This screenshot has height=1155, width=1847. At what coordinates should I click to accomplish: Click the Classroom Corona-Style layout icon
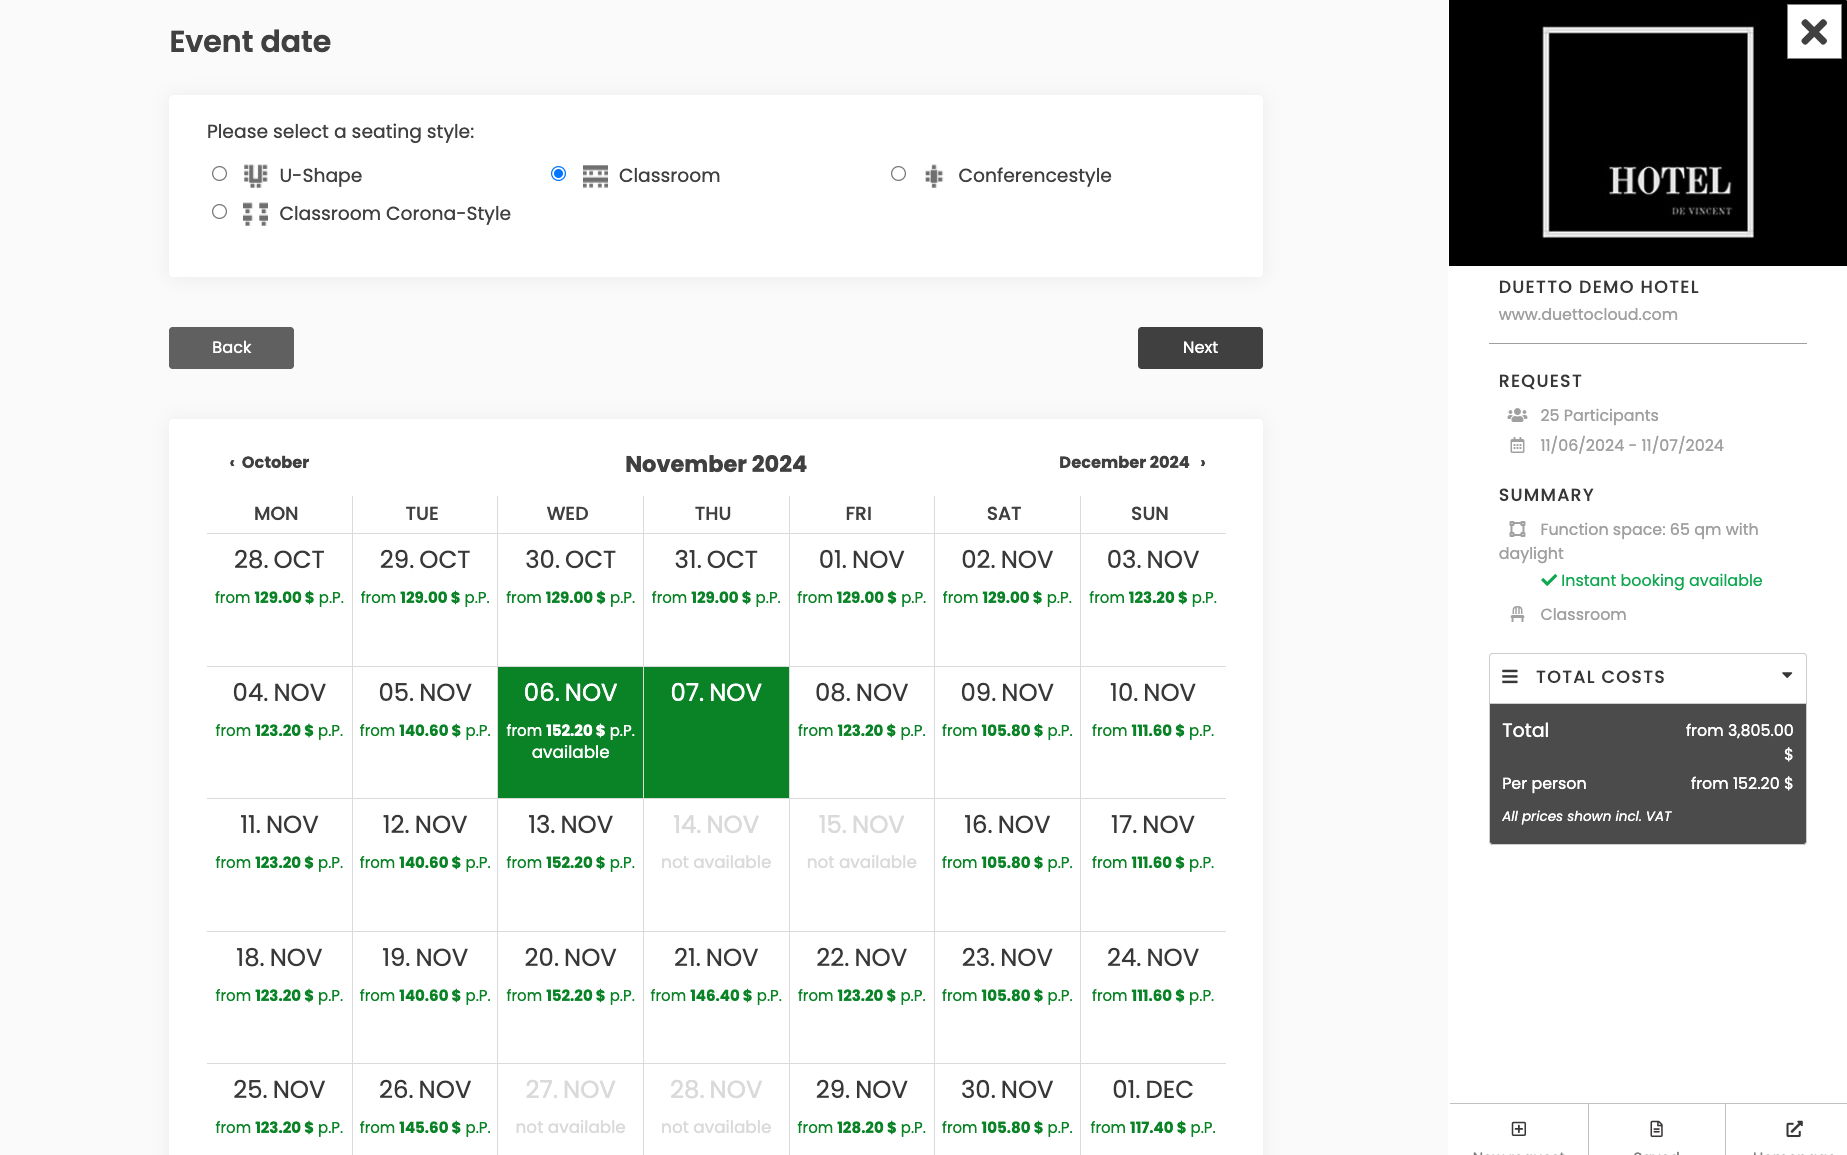point(256,214)
